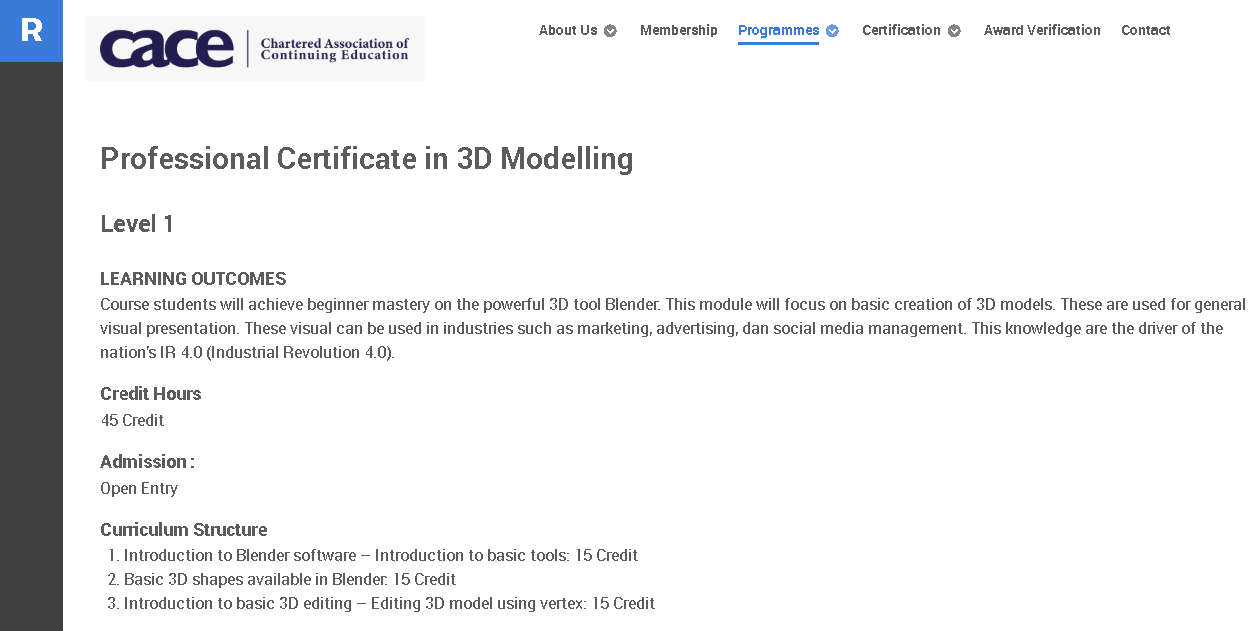Image resolution: width=1259 pixels, height=631 pixels.
Task: Open the Award Verification page
Action: click(x=1042, y=30)
